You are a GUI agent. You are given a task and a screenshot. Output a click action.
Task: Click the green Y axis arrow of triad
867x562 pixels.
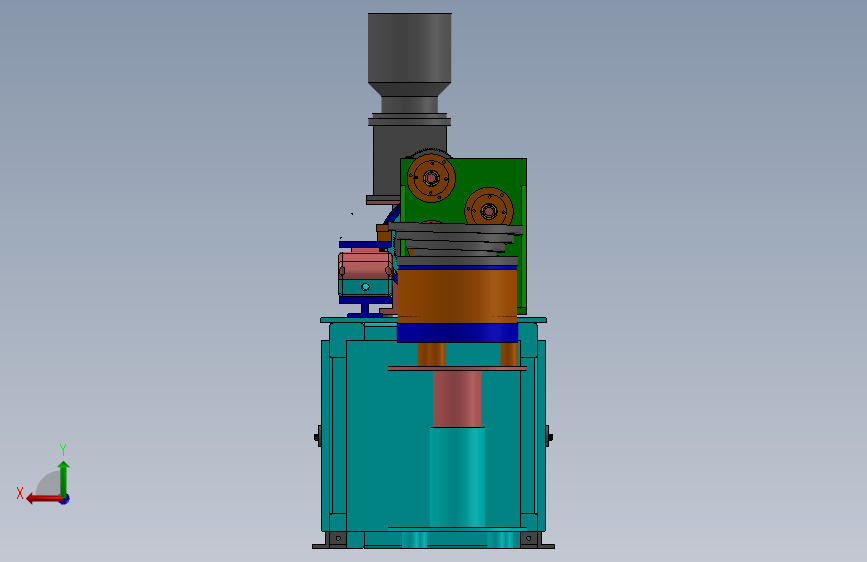tap(64, 477)
